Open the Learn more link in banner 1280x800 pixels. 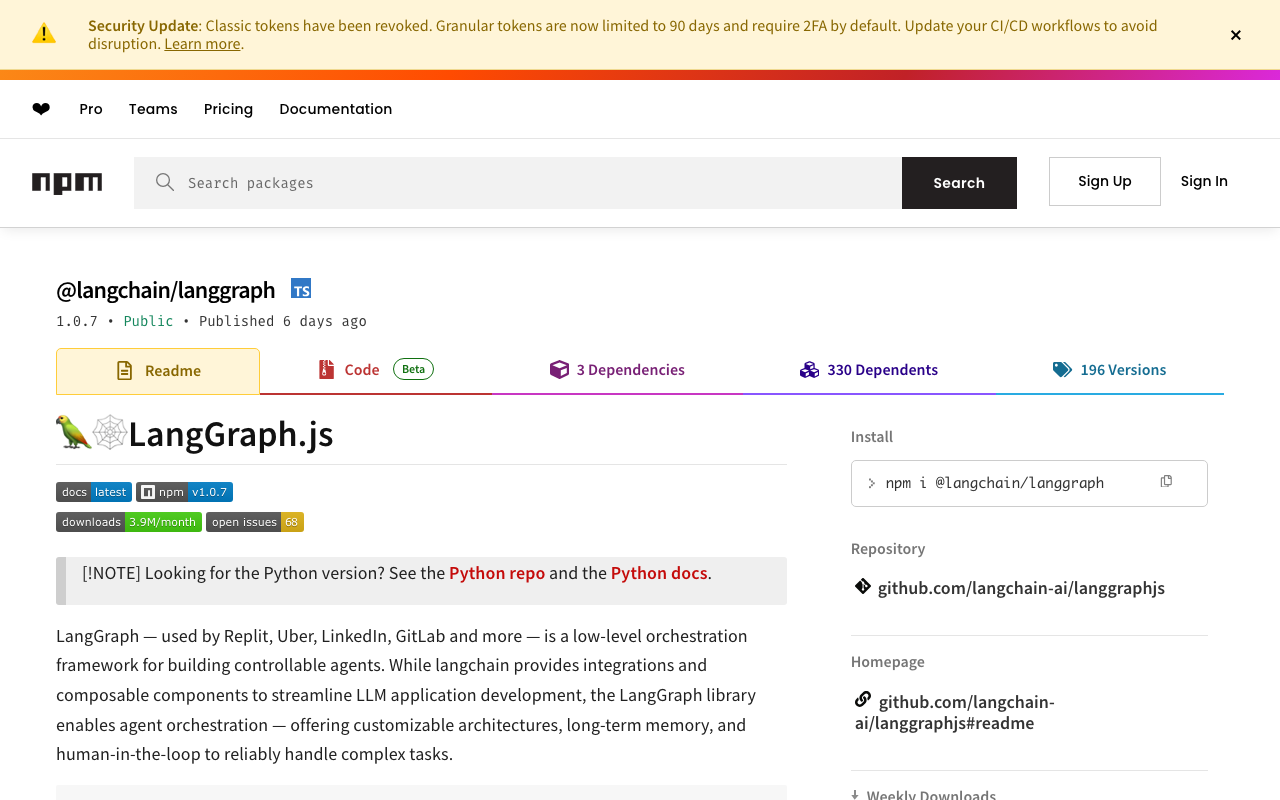click(x=202, y=44)
